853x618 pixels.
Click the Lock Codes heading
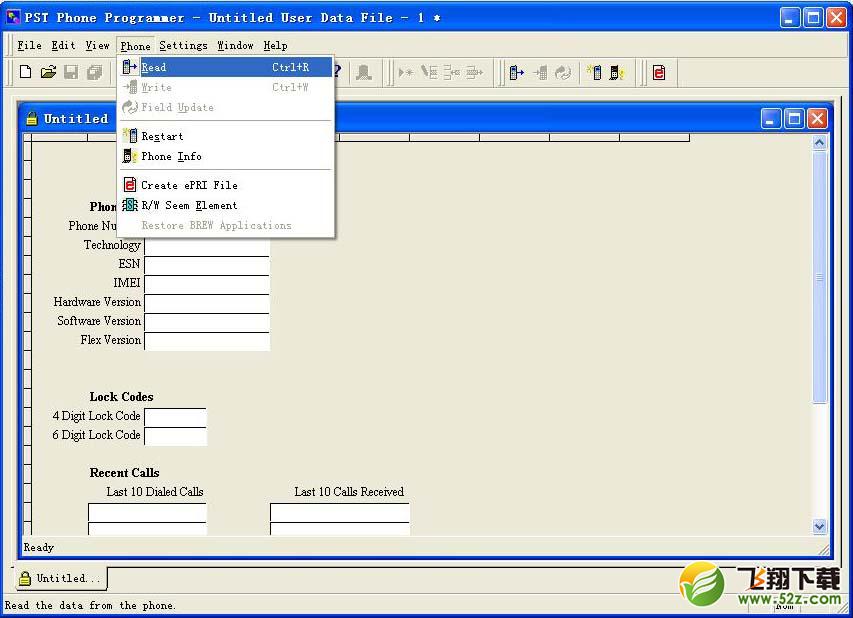121,397
